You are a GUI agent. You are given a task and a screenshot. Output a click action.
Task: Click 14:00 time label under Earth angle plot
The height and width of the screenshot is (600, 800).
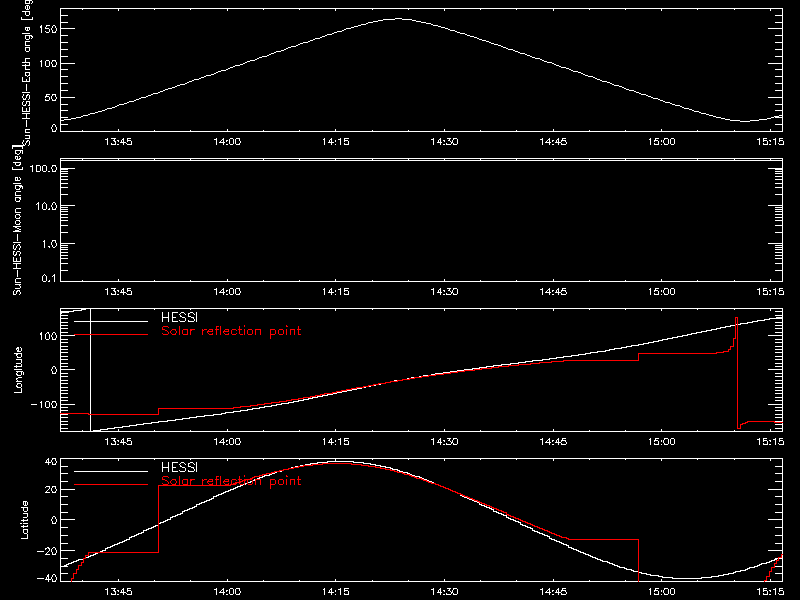coord(227,141)
